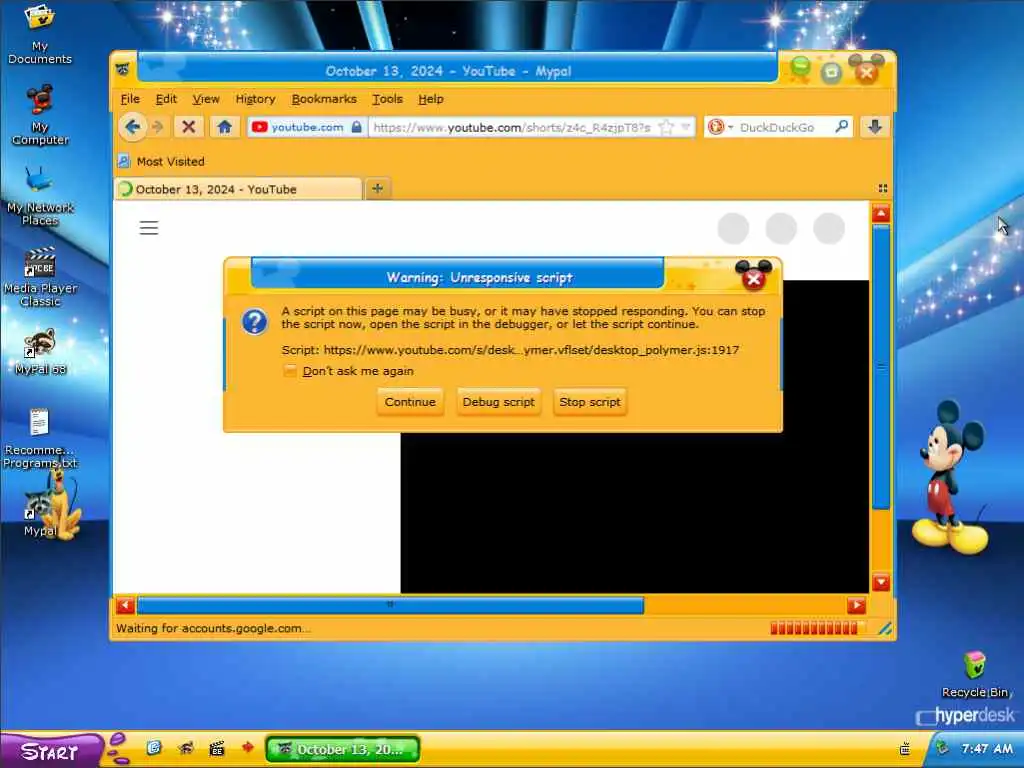Open the Most Visited bookmarks folder
Image resolution: width=1024 pixels, height=768 pixels.
tap(161, 161)
